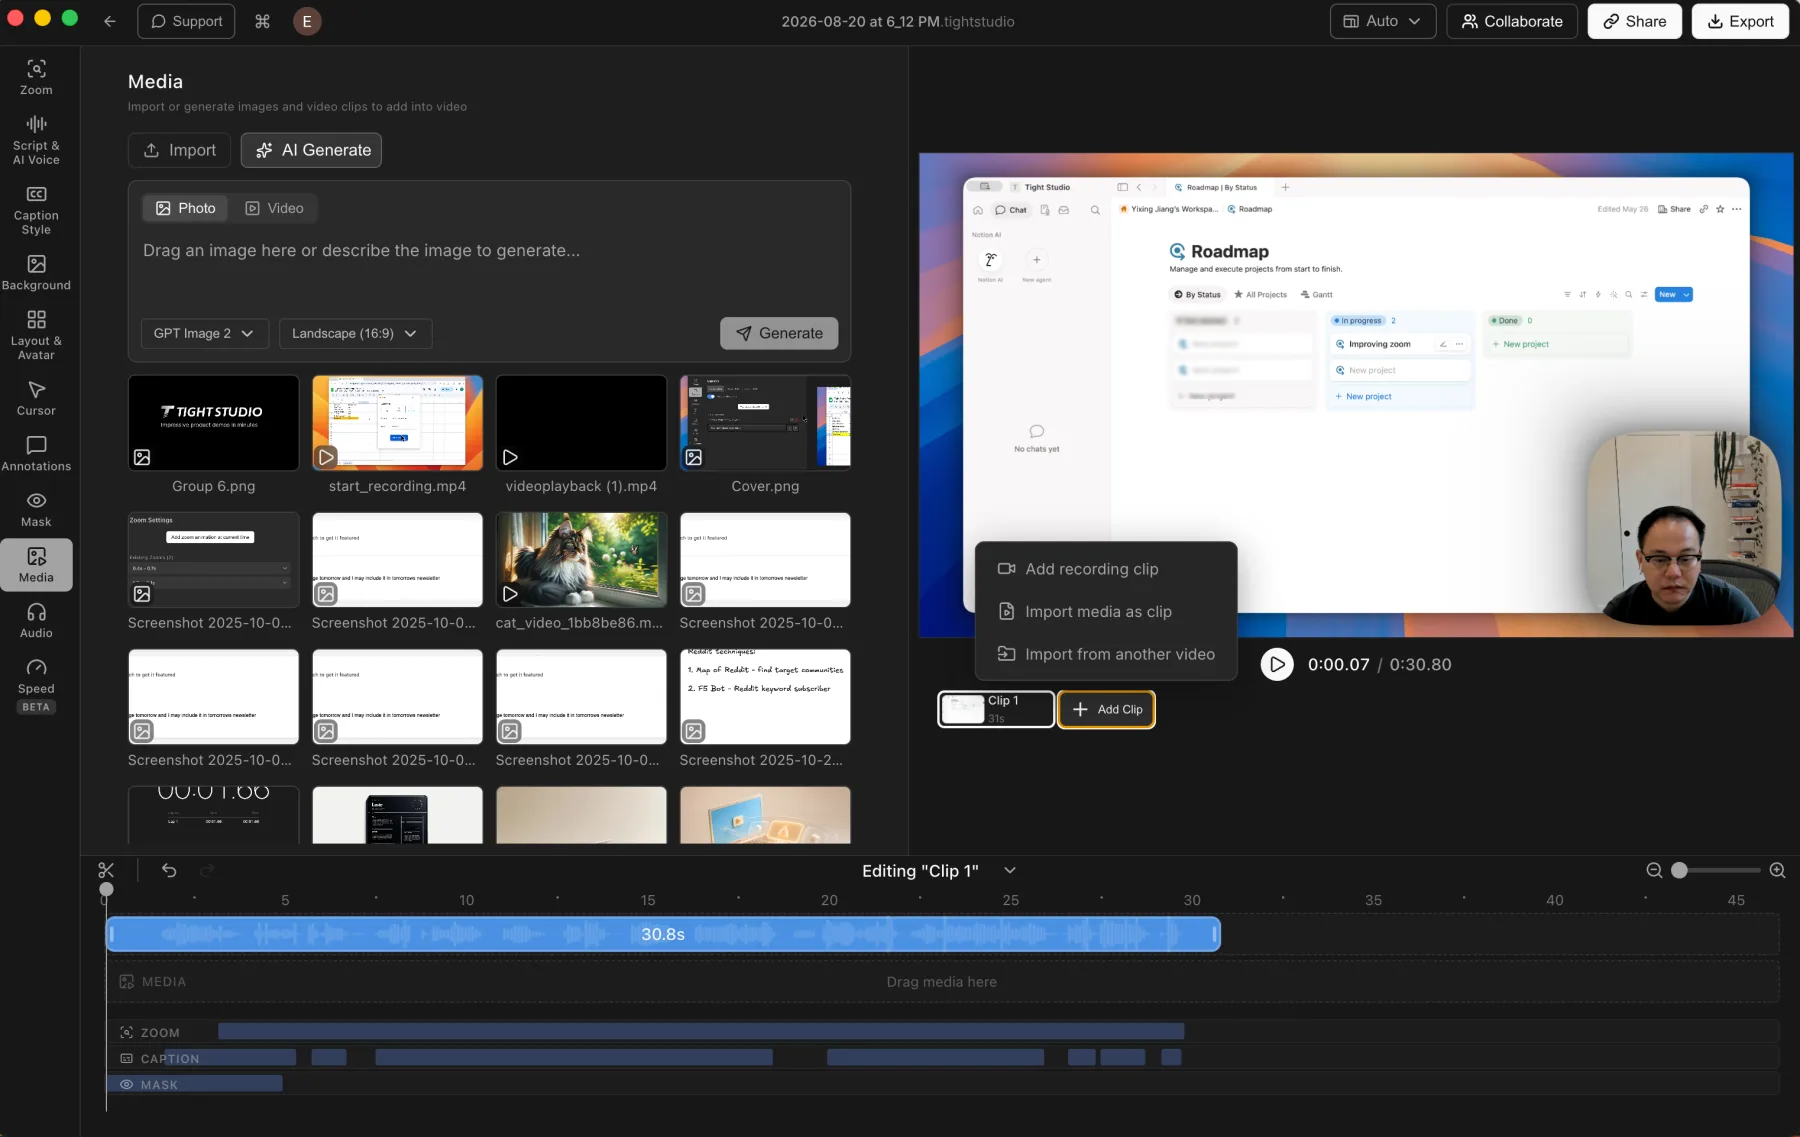The width and height of the screenshot is (1800, 1137).
Task: Zoom in the timeline
Action: (1777, 870)
